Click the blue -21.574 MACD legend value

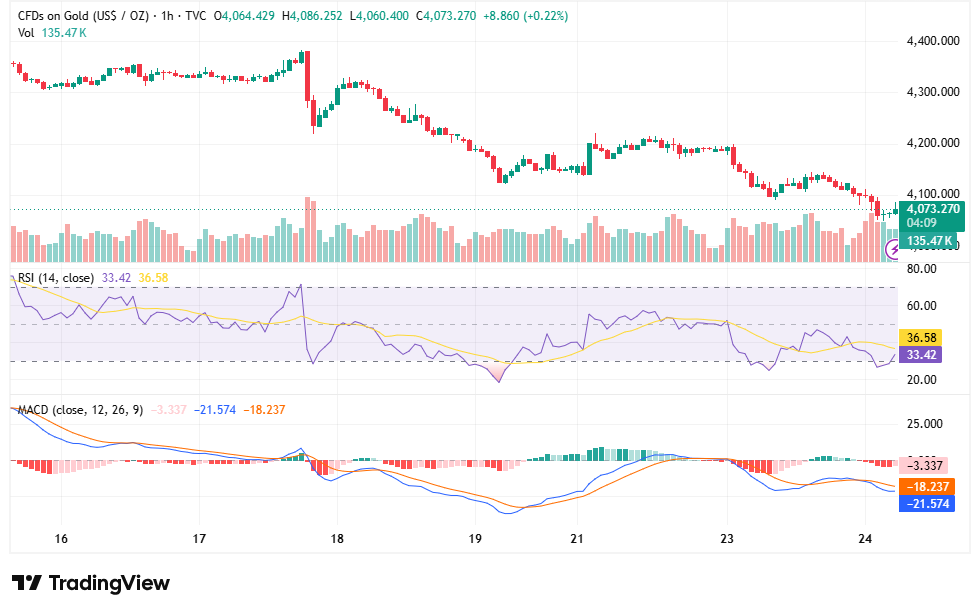[215, 410]
